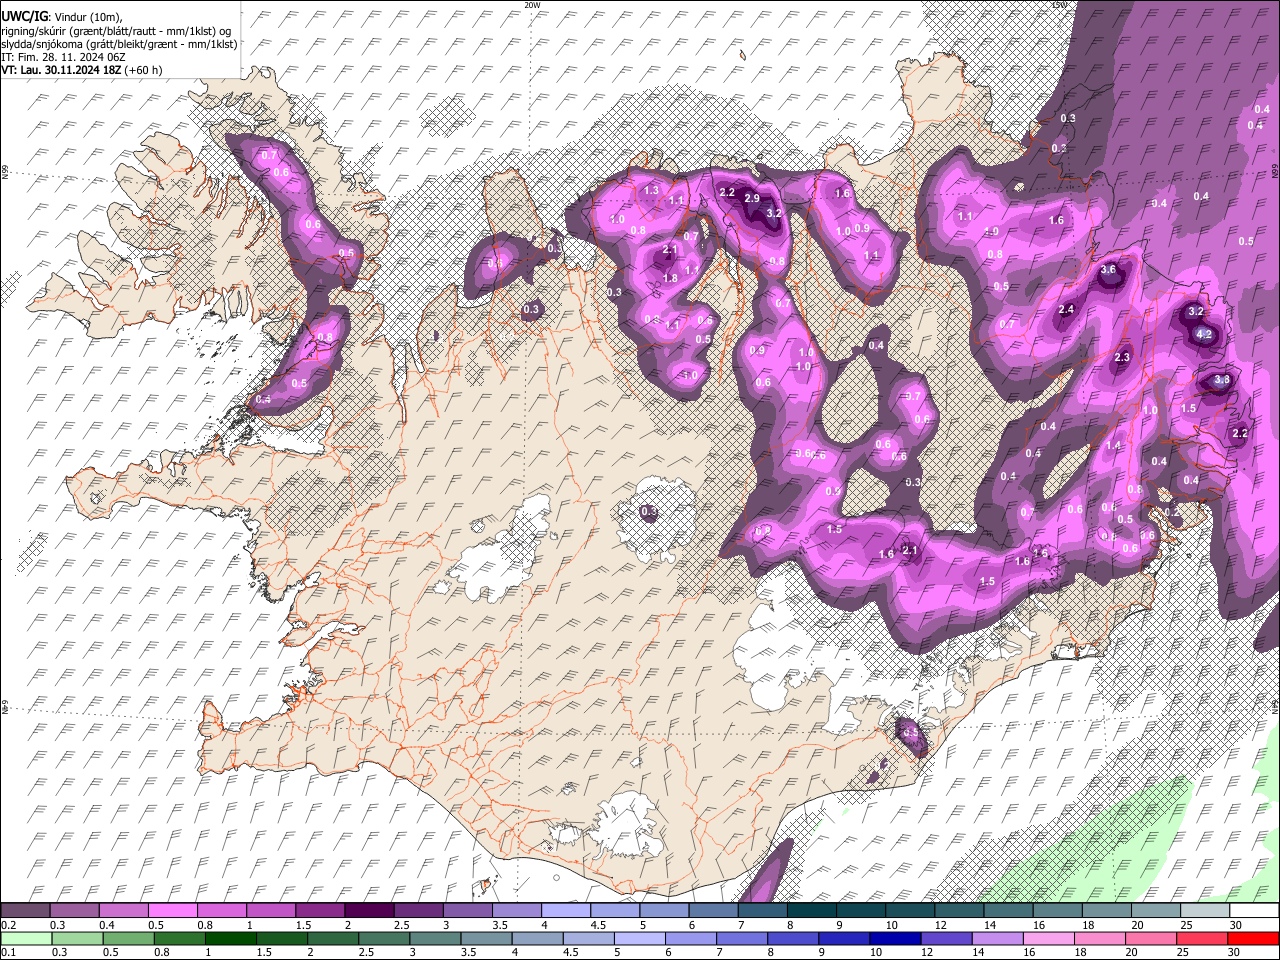Image resolution: width=1280 pixels, height=960 pixels.
Task: Select the bright pink 0.5 swatch in upper legend
Action: click(172, 911)
